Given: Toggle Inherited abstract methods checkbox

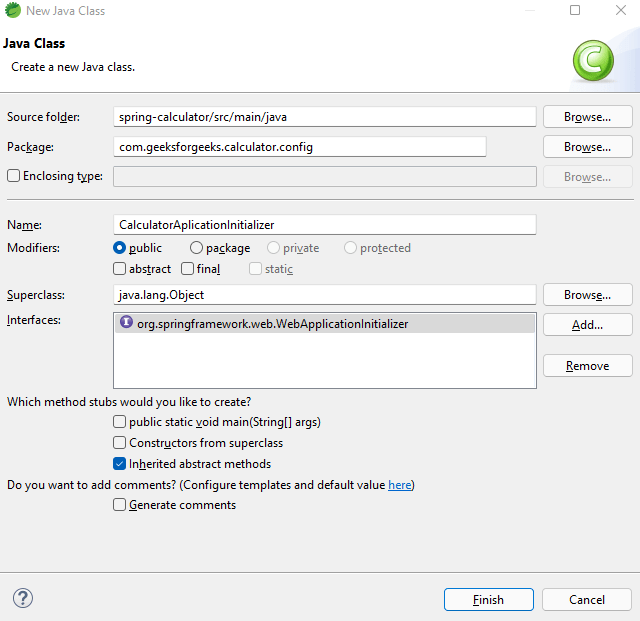Looking at the screenshot, I should tap(120, 464).
